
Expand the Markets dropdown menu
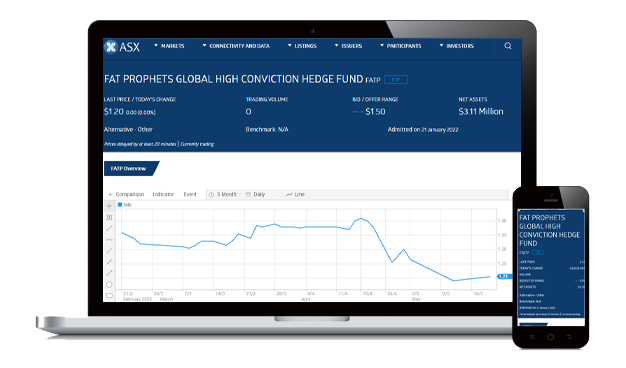click(x=169, y=46)
